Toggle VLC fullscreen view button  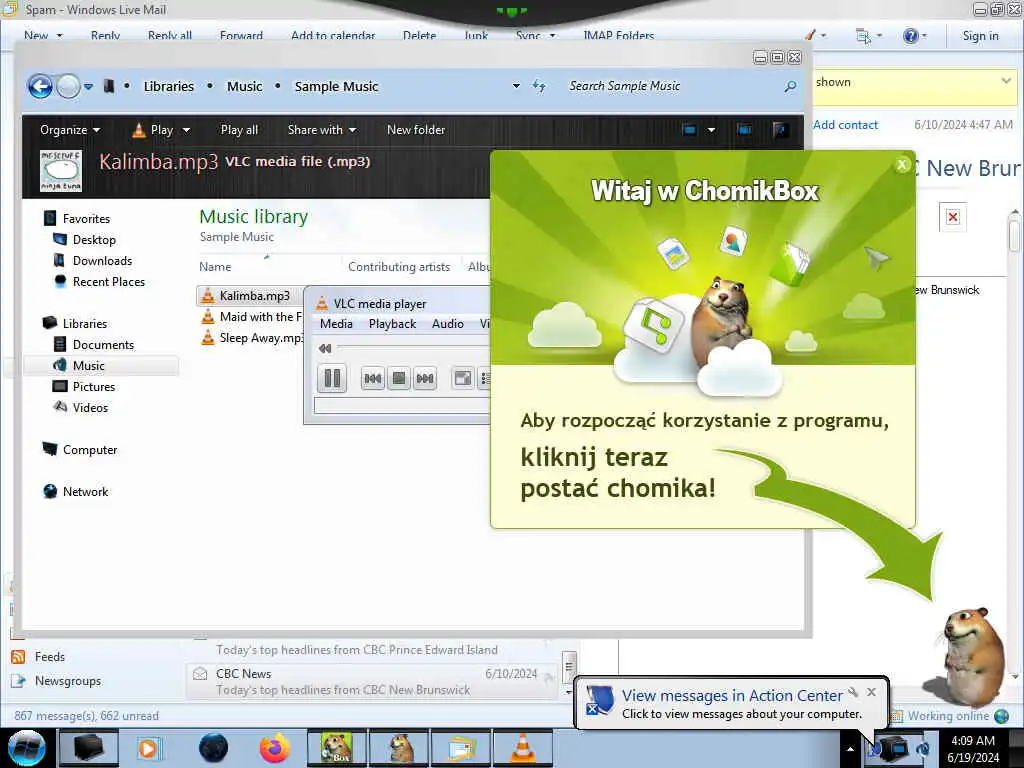pyautogui.click(x=462, y=378)
